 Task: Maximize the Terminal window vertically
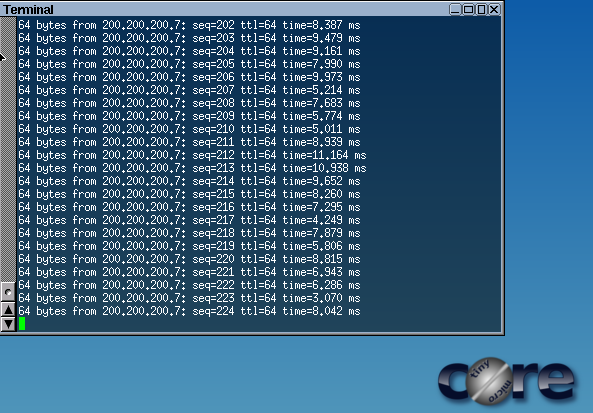481,9
